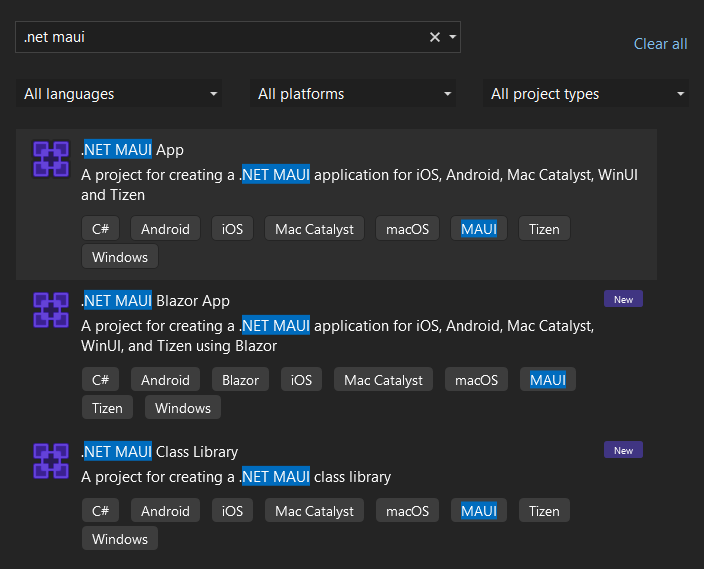Click the .NET MAUI App template icon
Screen dimensions: 704x569
[51, 159]
